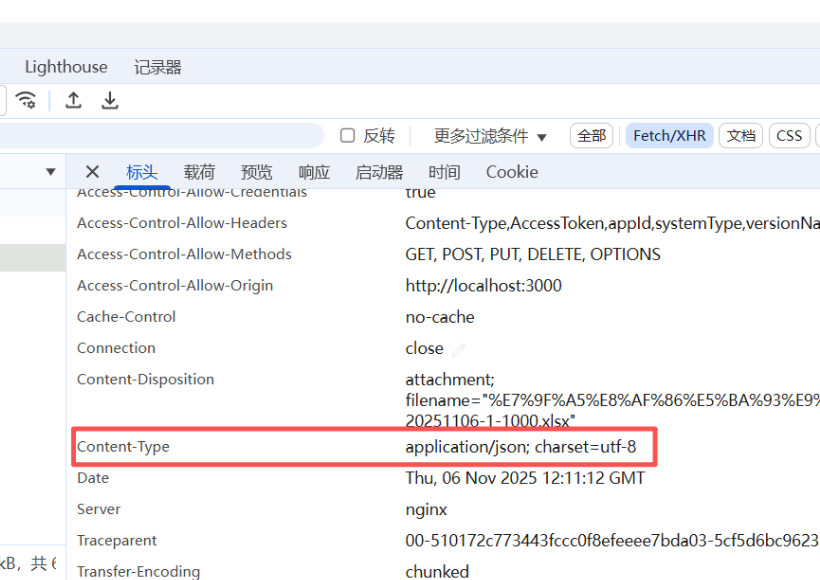Select GET, POST, PUT, DELETE, OPTIONS value
The height and width of the screenshot is (580, 820).
pyautogui.click(x=533, y=254)
